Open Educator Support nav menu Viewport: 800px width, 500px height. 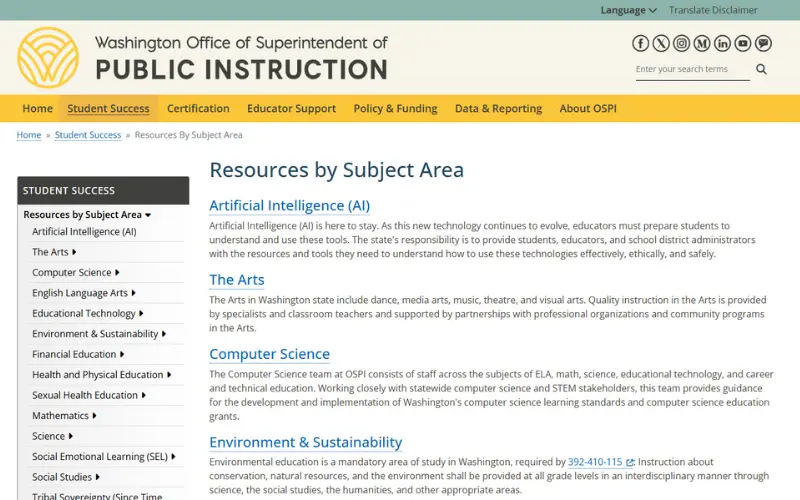291,108
